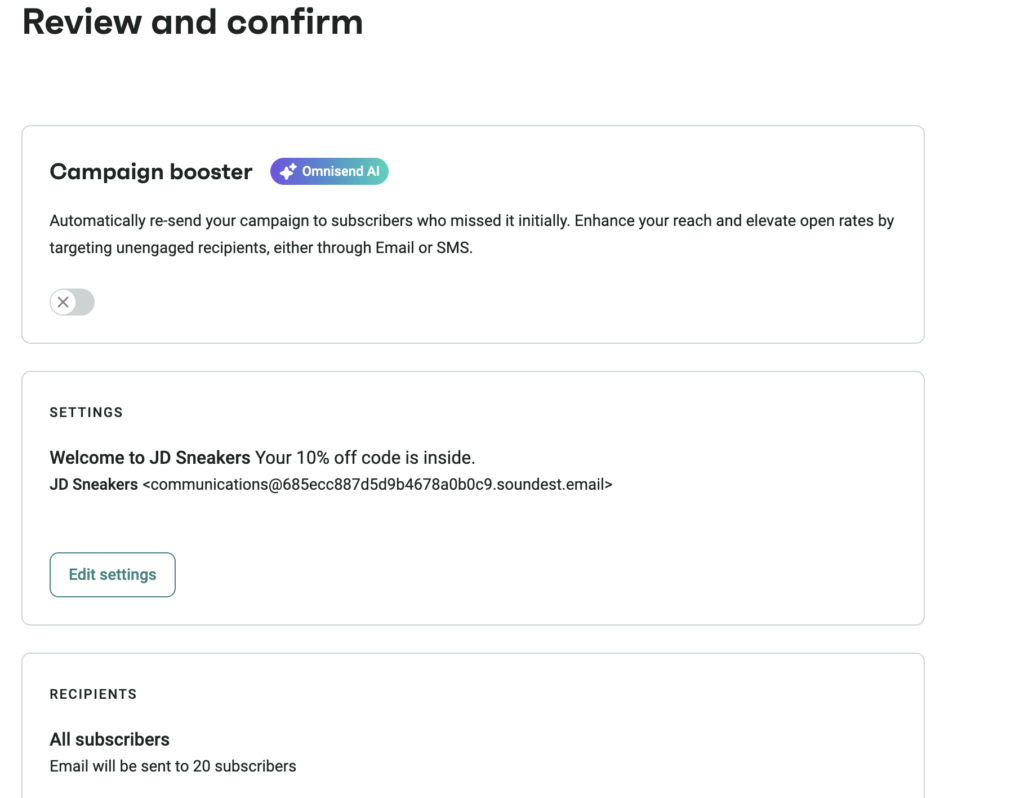Click the sparkle icon in Omnisend AI badge
Screen dimensions: 1024x798
(287, 172)
